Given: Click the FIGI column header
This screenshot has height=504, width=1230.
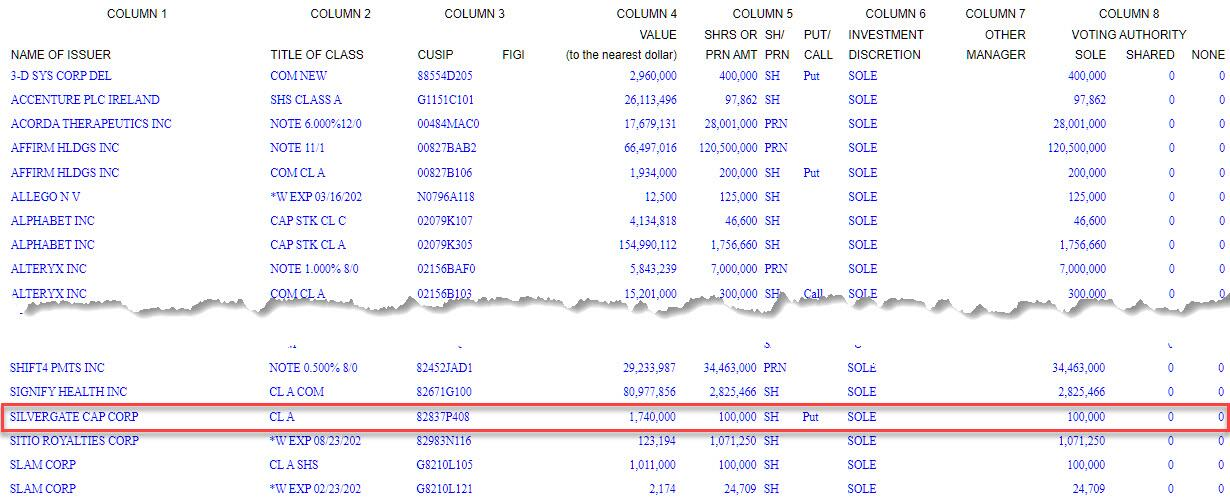Looking at the screenshot, I should [x=513, y=54].
